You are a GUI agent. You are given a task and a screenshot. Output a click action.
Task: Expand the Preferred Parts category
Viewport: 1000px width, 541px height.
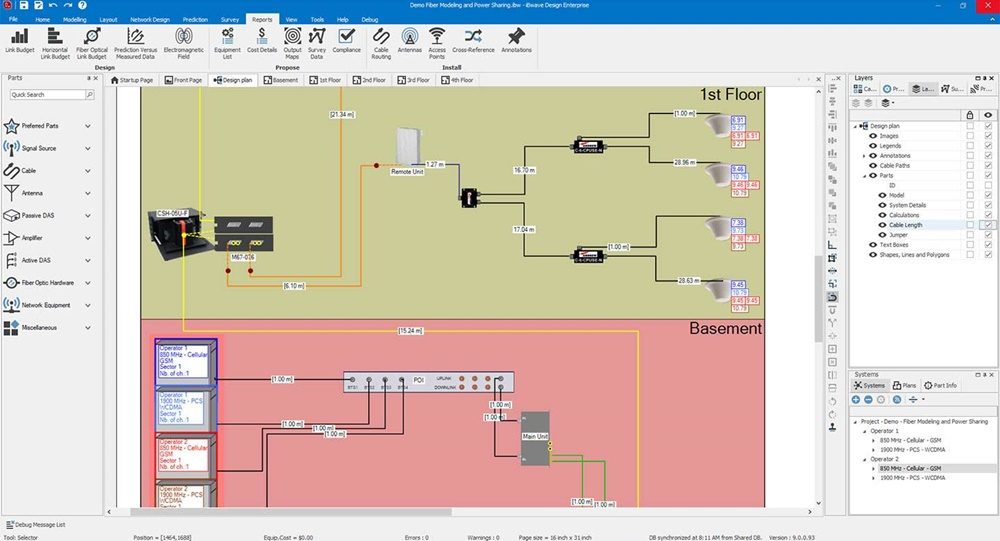(x=88, y=126)
